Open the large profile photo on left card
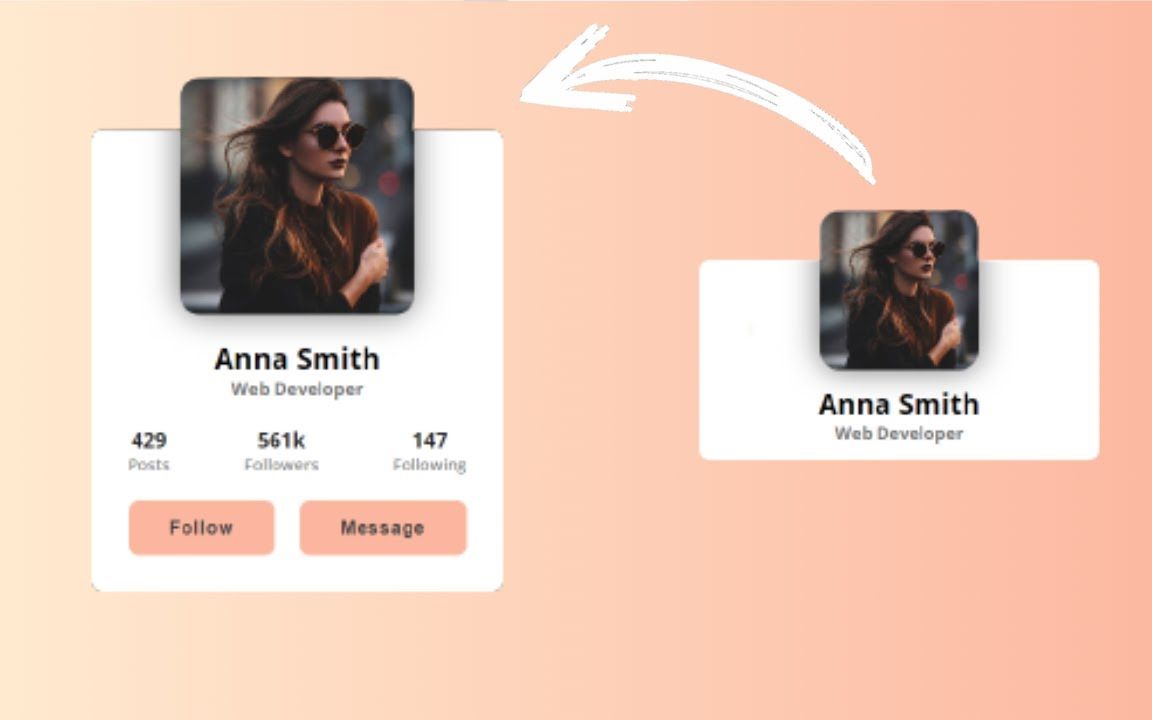Viewport: 1152px width, 720px height. click(297, 196)
